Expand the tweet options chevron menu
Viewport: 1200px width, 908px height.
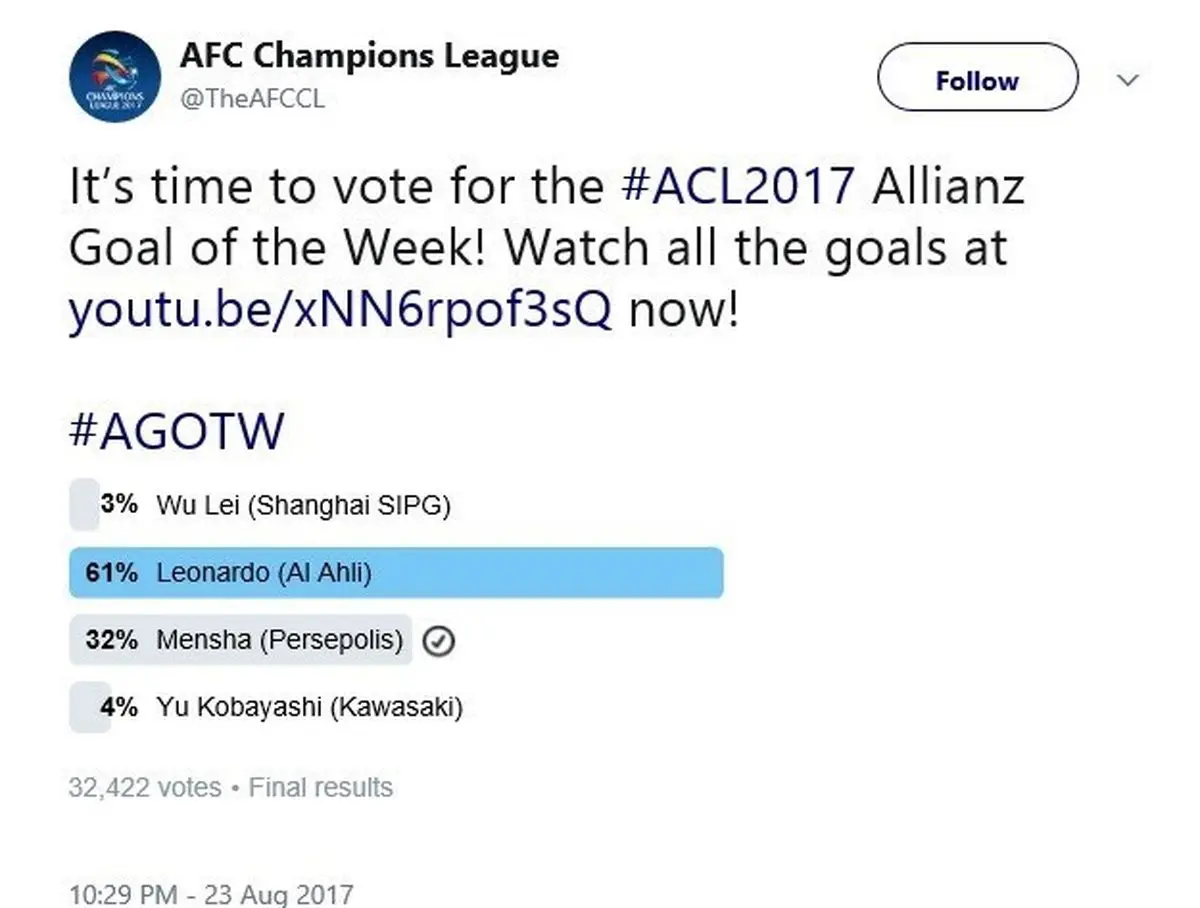[1127, 80]
